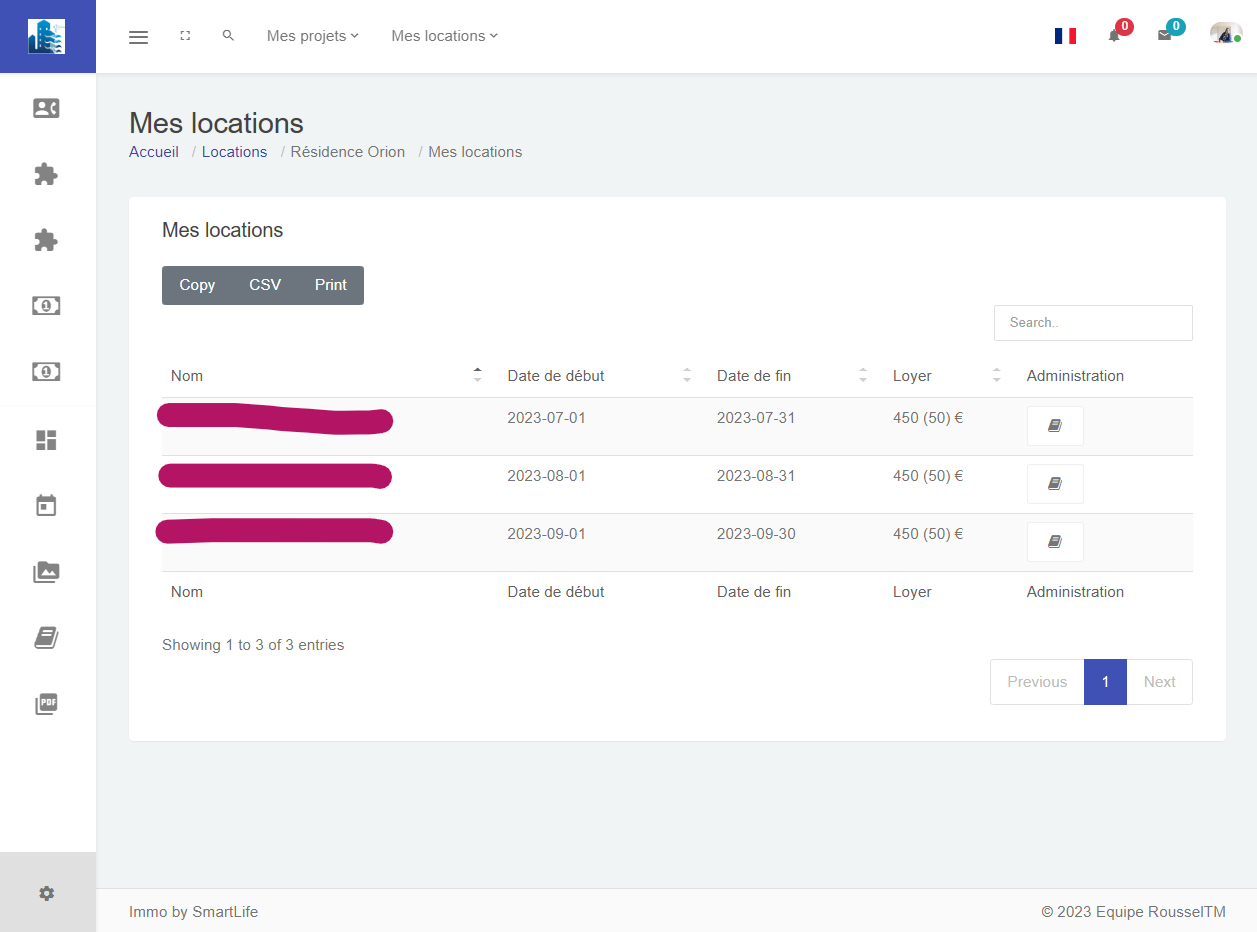The image size is (1257, 932).
Task: Click the Accueil breadcrumb link
Action: (154, 152)
